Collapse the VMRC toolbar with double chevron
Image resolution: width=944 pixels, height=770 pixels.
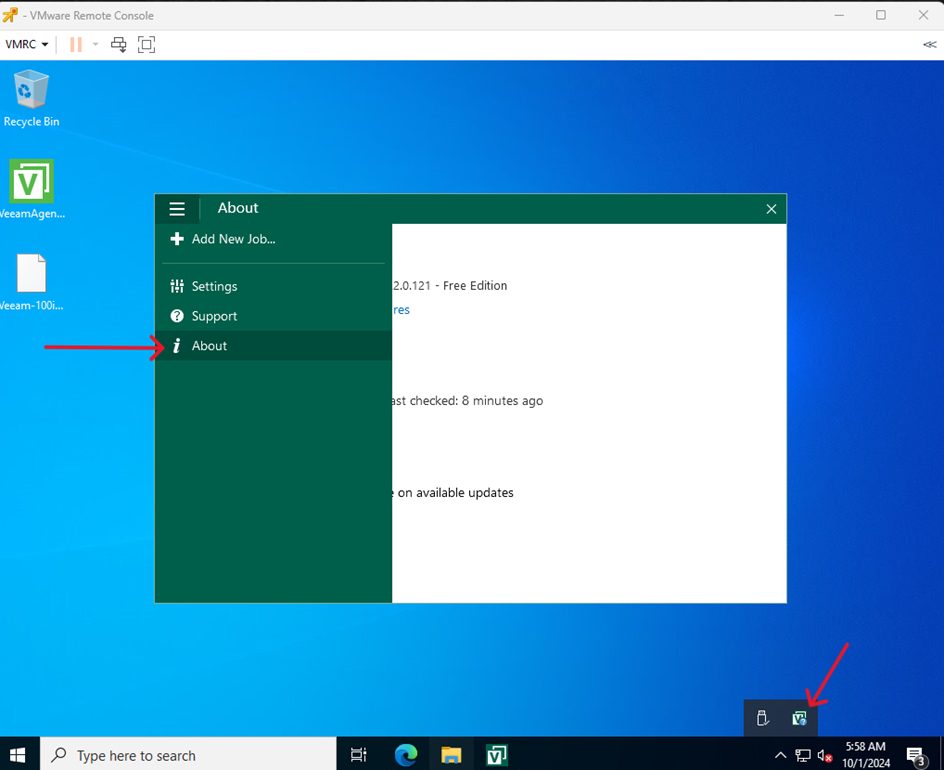tap(929, 44)
